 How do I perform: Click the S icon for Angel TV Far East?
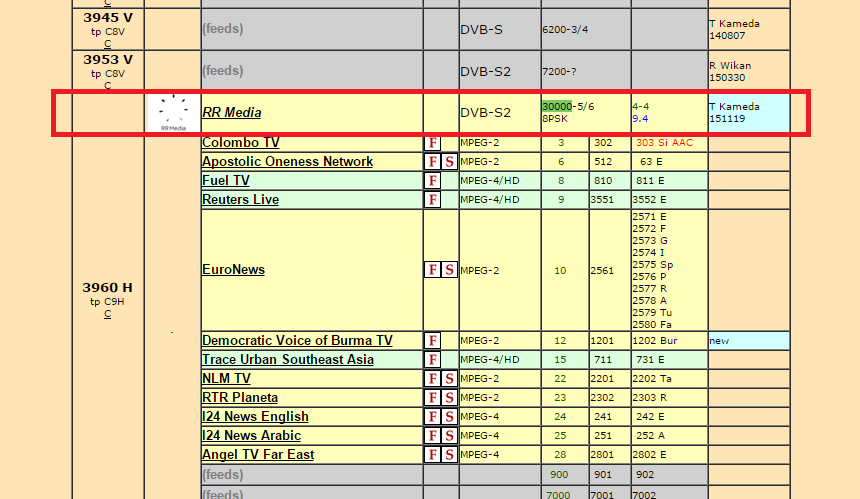[x=449, y=455]
